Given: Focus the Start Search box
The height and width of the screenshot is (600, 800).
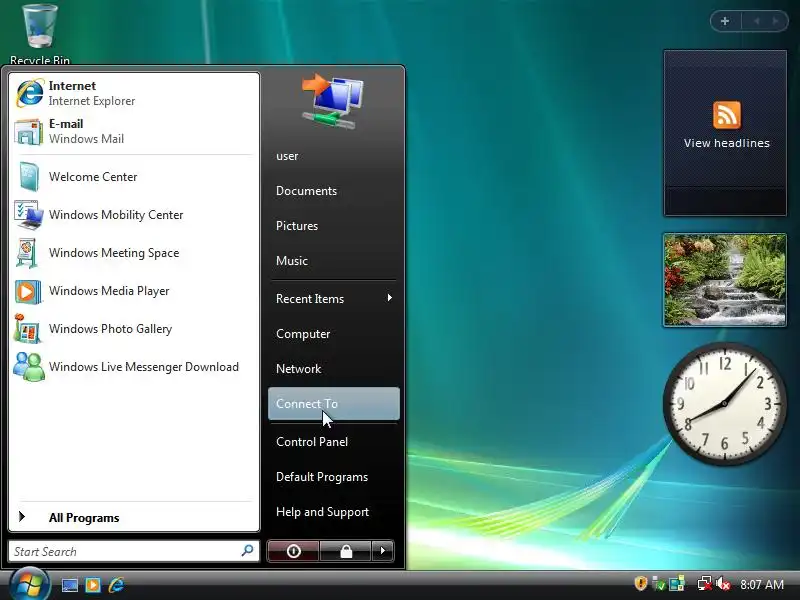Looking at the screenshot, I should click(134, 551).
